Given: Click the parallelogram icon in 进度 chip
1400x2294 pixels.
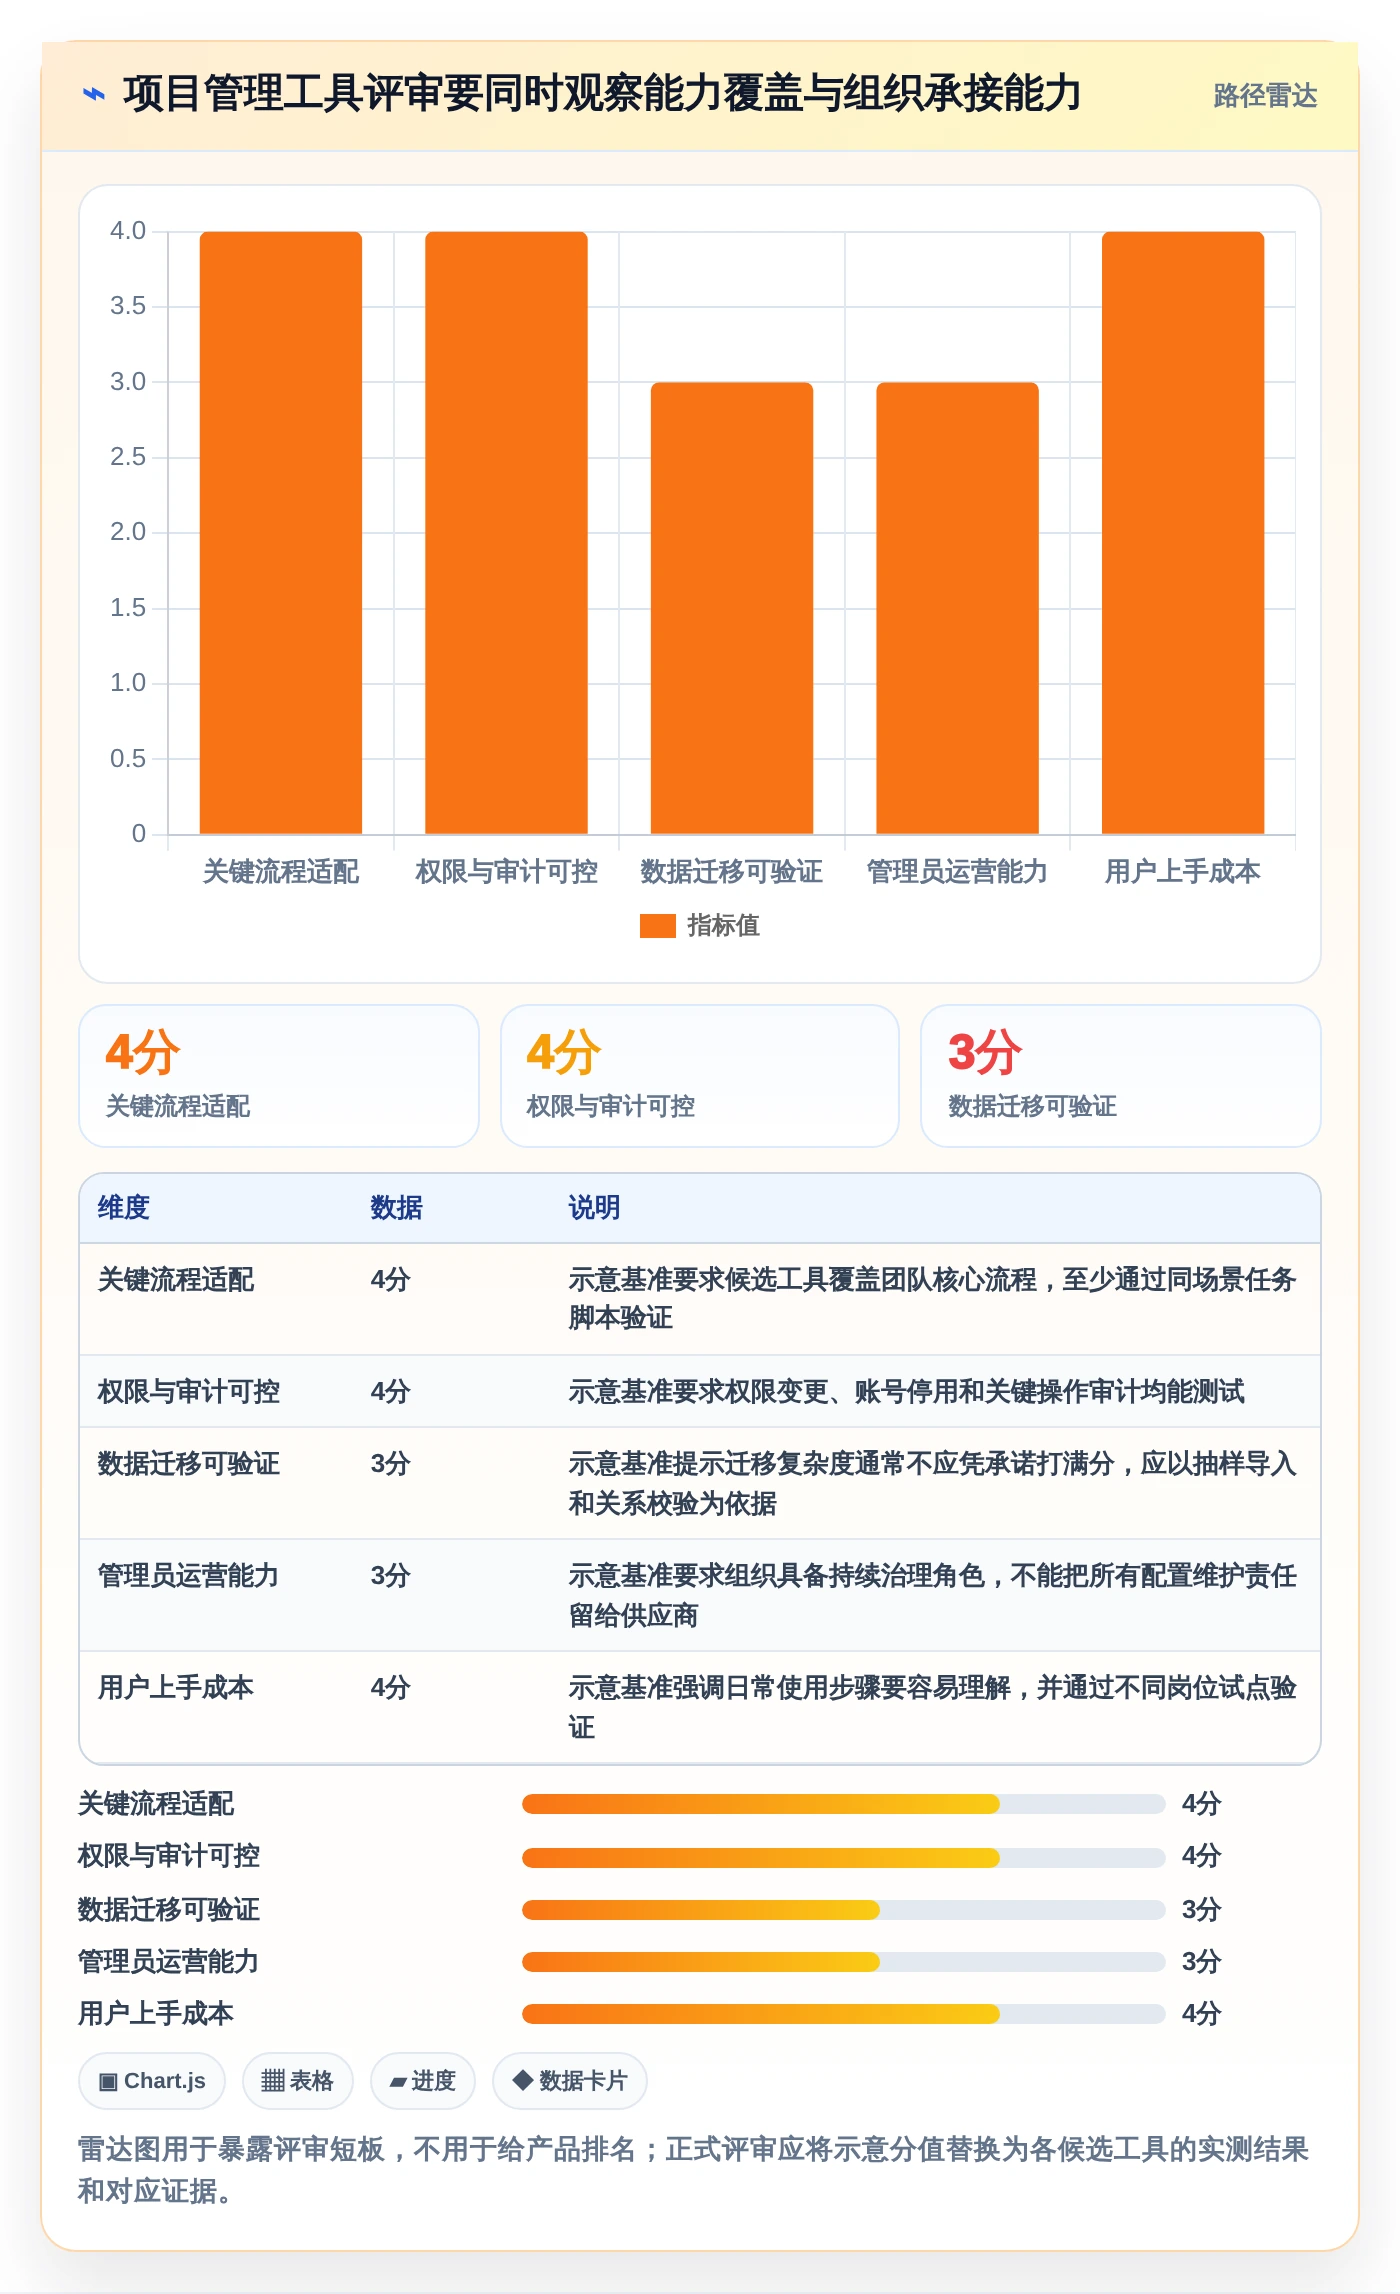Looking at the screenshot, I should tap(398, 2083).
